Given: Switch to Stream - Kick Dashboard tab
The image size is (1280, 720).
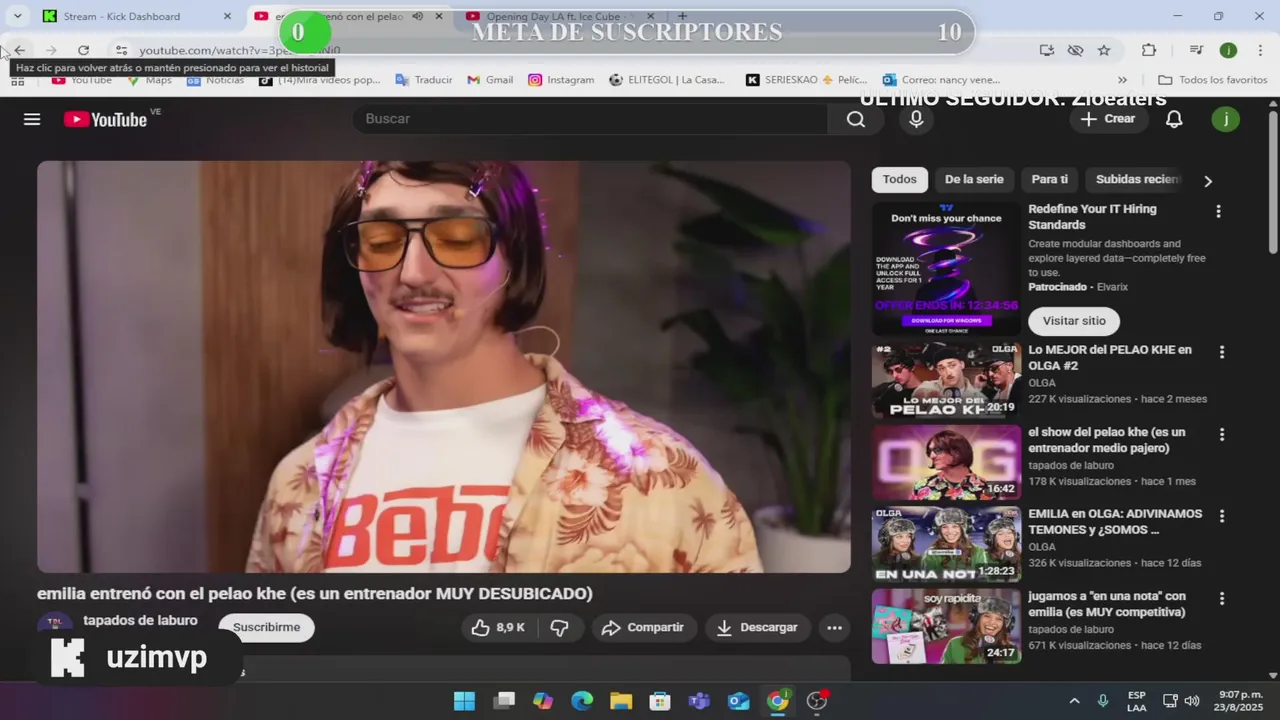Looking at the screenshot, I should click(x=137, y=16).
